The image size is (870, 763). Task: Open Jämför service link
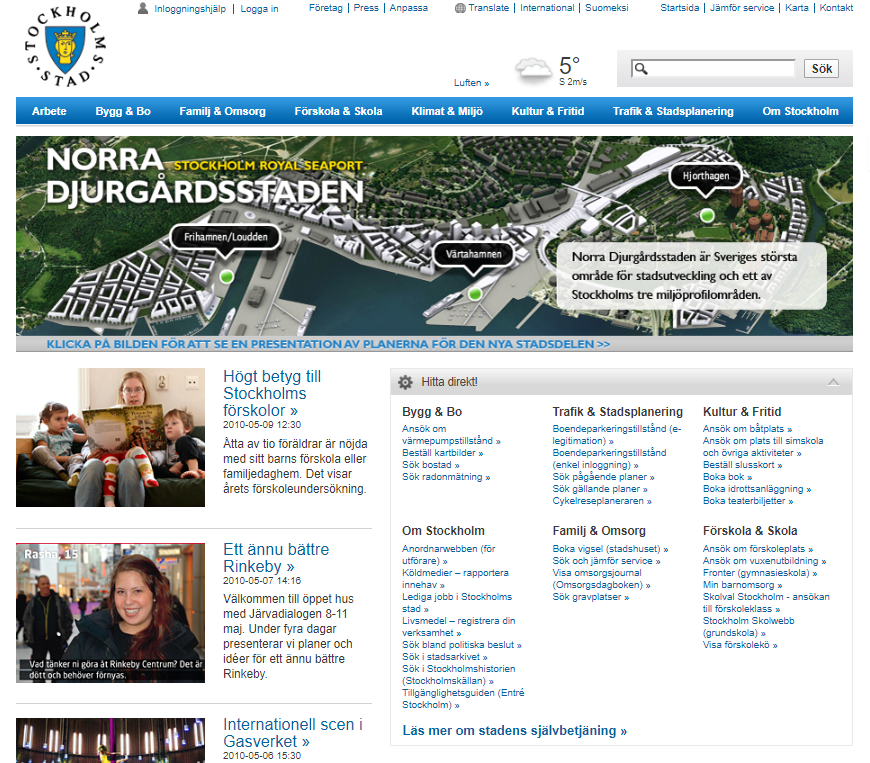(x=742, y=8)
